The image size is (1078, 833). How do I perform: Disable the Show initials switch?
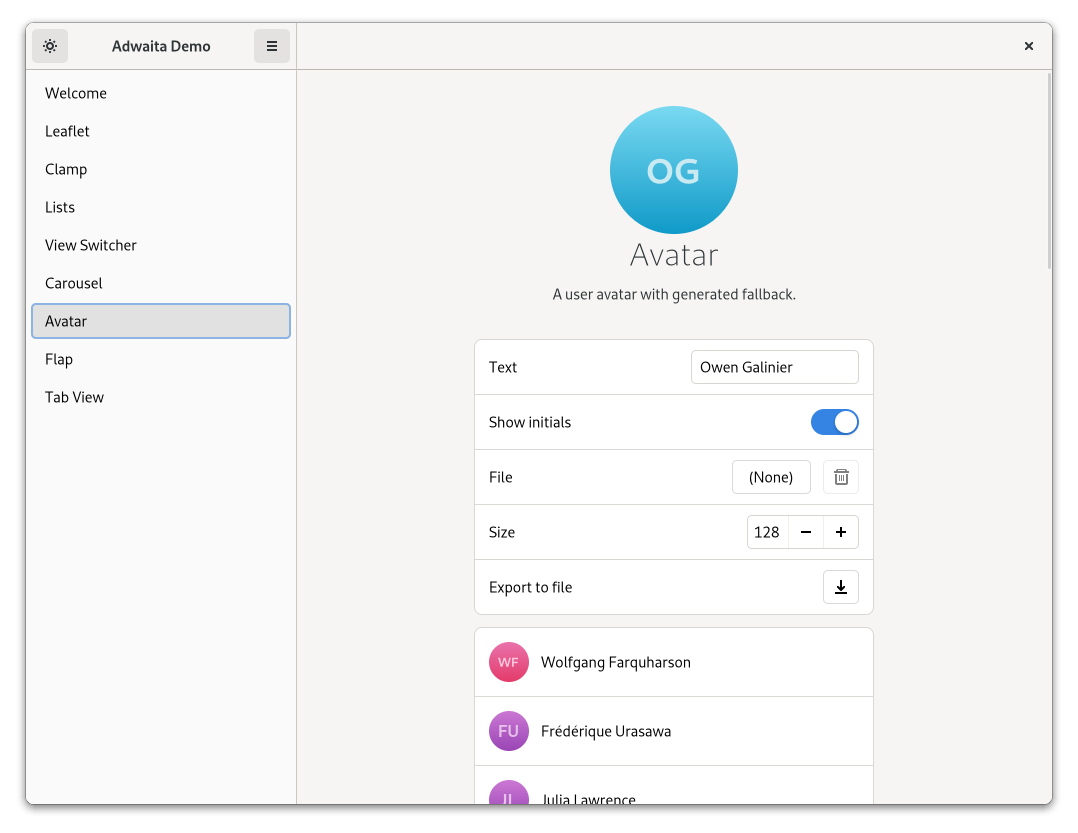point(834,422)
